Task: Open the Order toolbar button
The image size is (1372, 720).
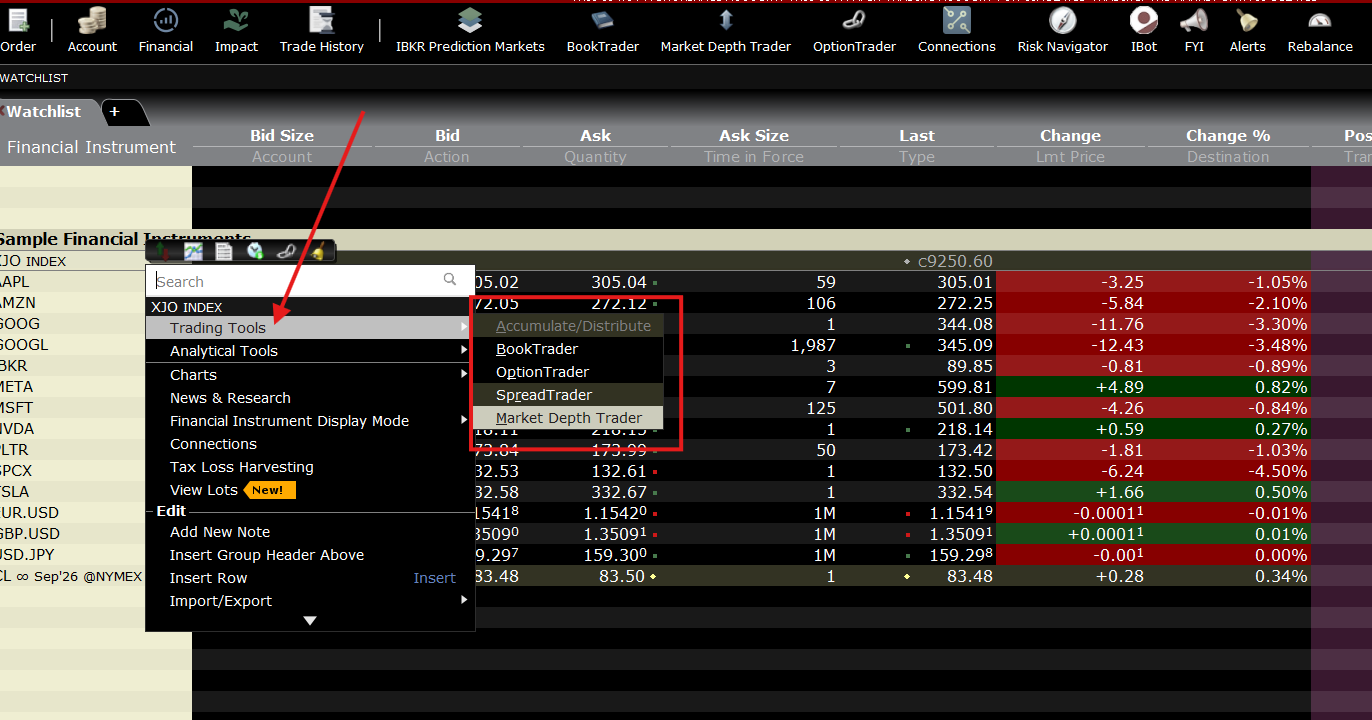Action: pyautogui.click(x=18, y=30)
